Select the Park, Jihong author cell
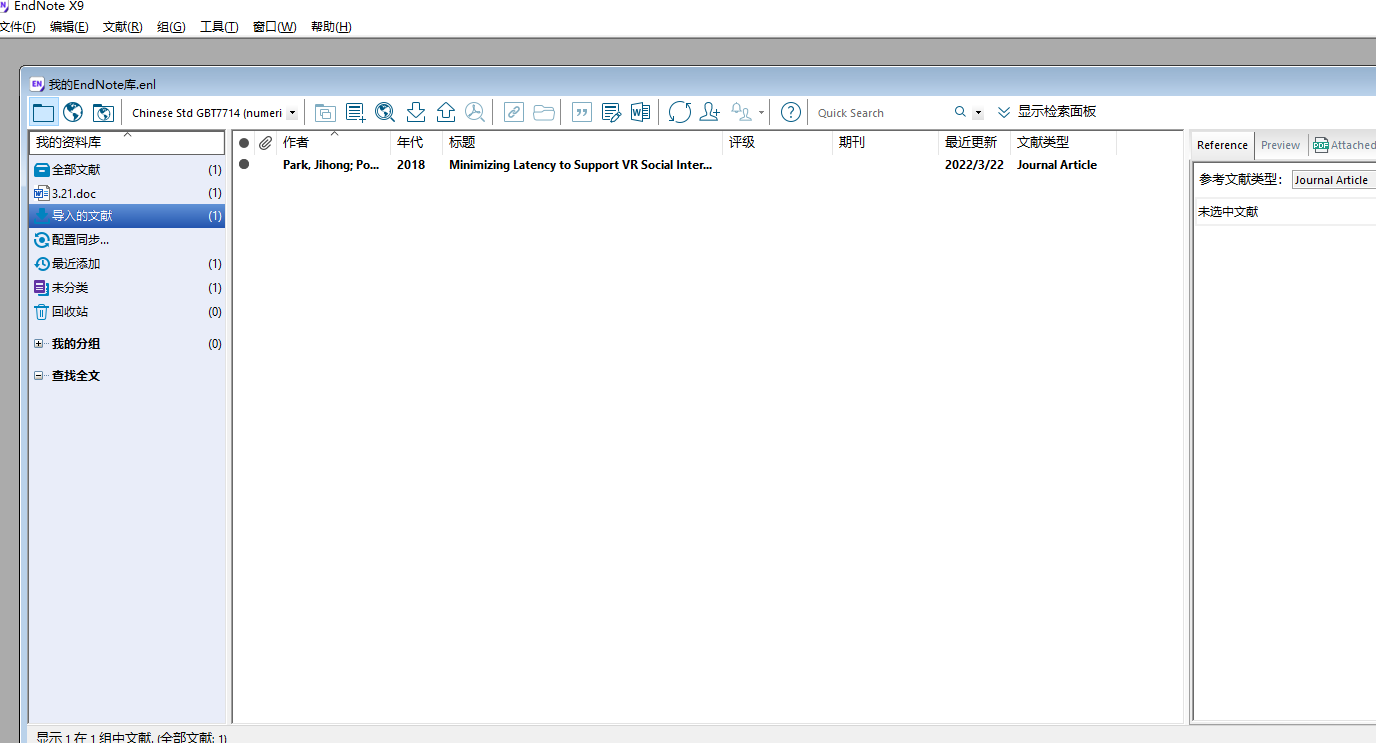Viewport: 1376px width, 743px height. [x=331, y=165]
